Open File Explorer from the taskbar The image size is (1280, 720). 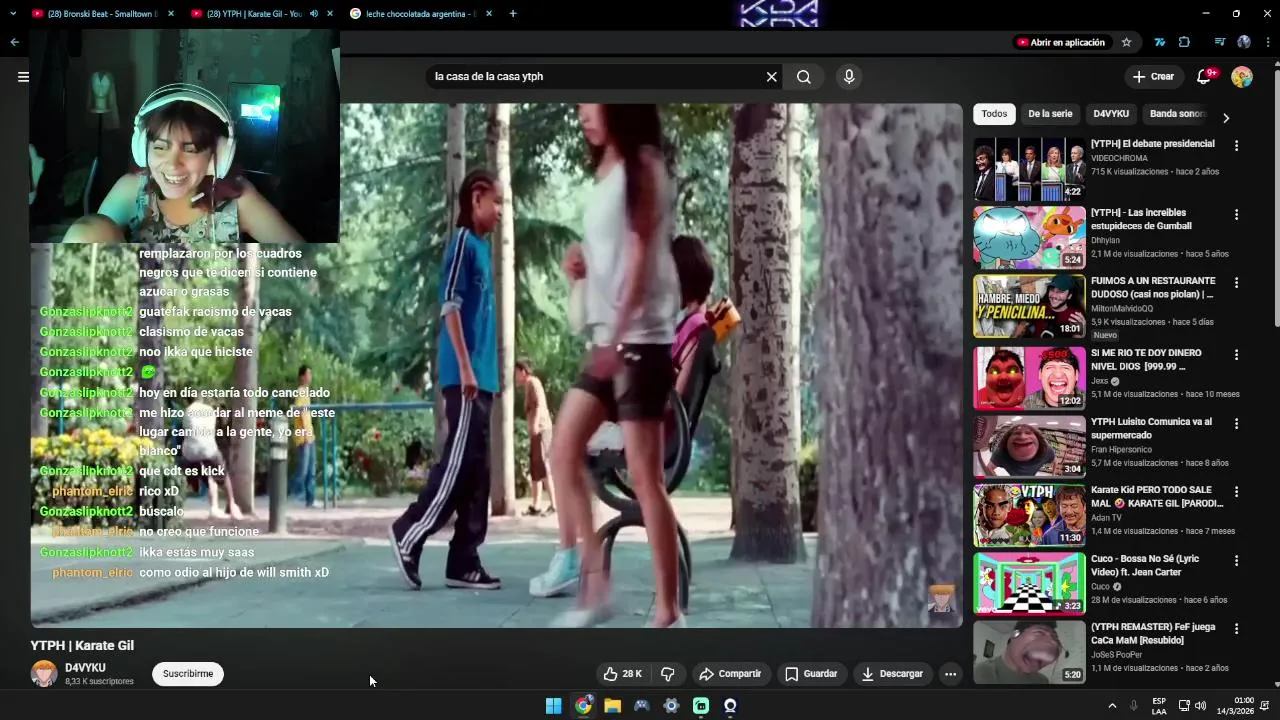pyautogui.click(x=612, y=706)
